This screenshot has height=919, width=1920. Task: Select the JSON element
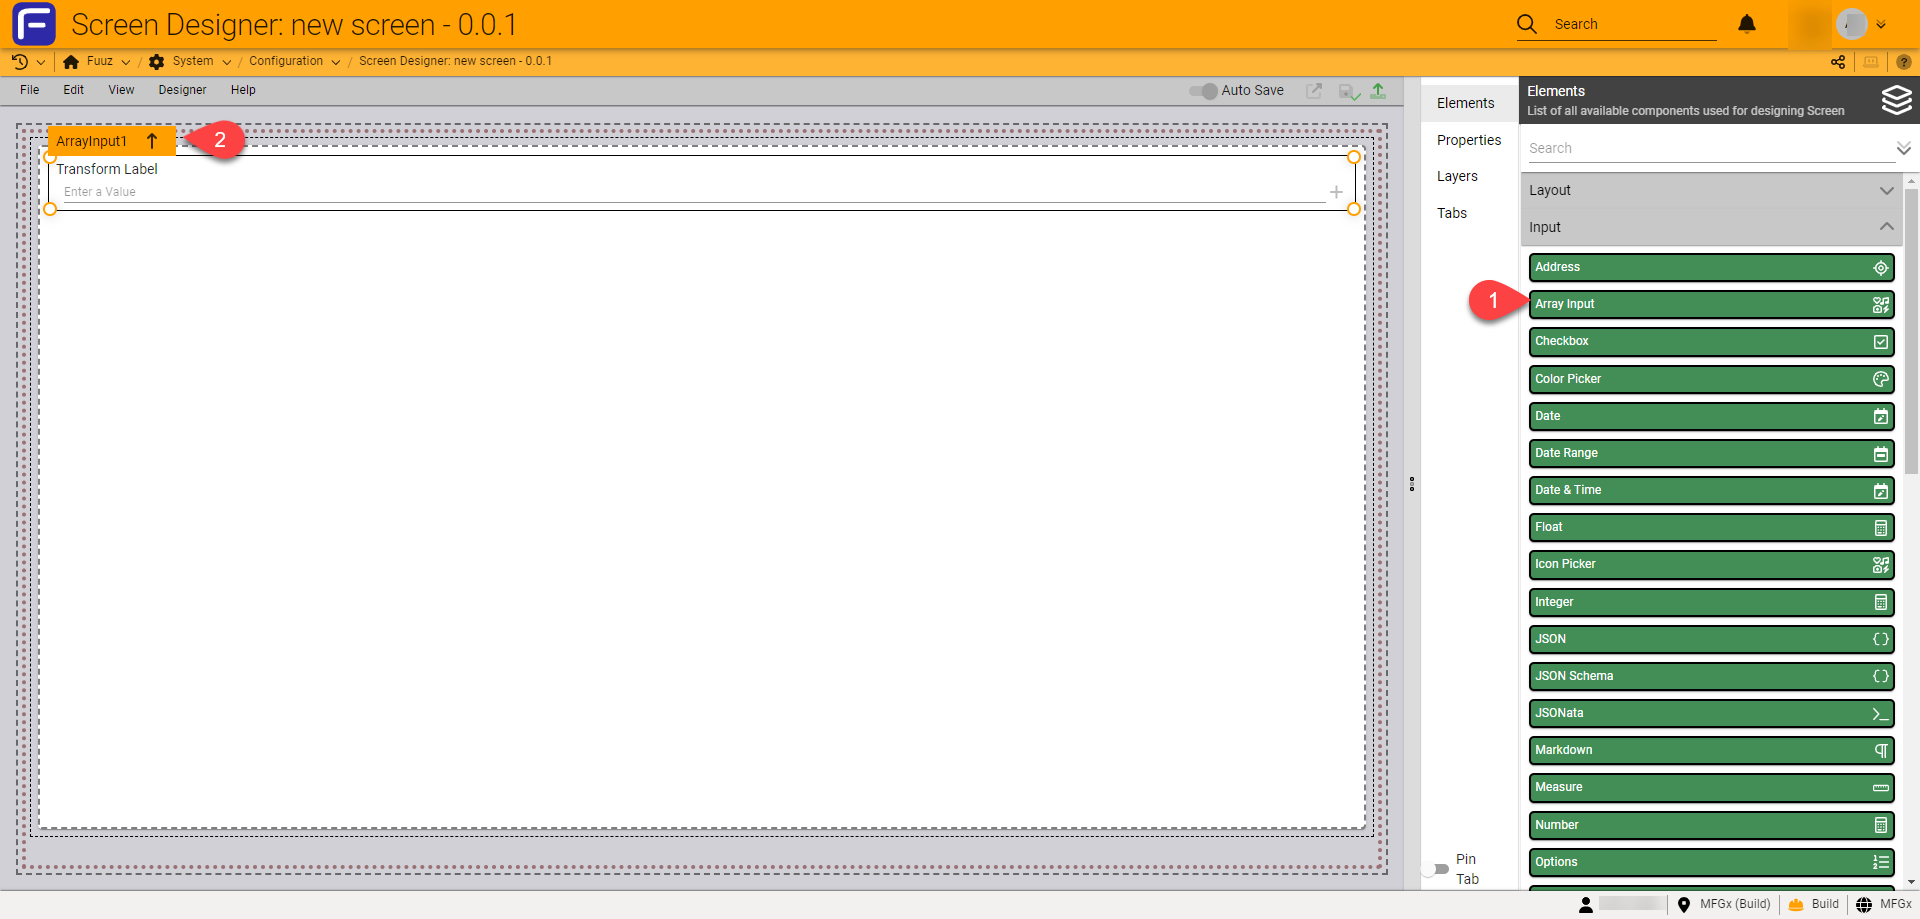(x=1711, y=639)
